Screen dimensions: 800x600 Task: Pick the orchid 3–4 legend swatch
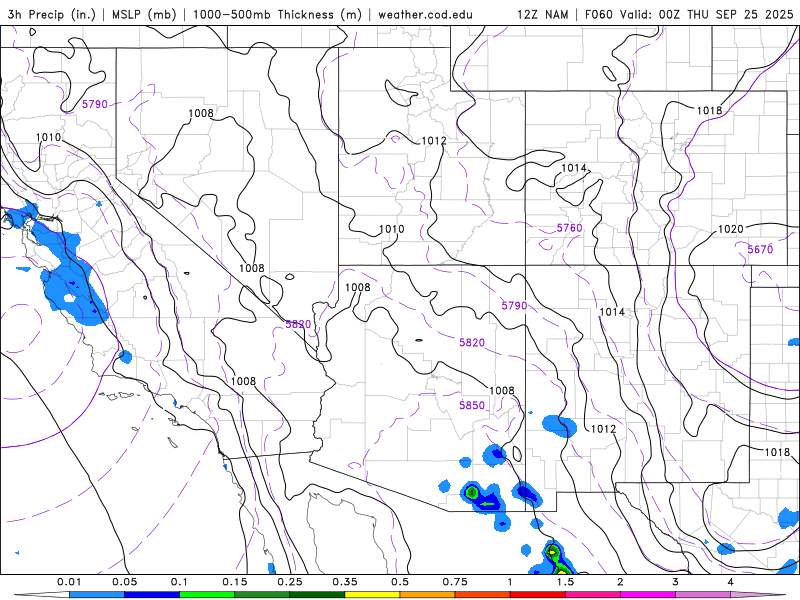coord(703,595)
